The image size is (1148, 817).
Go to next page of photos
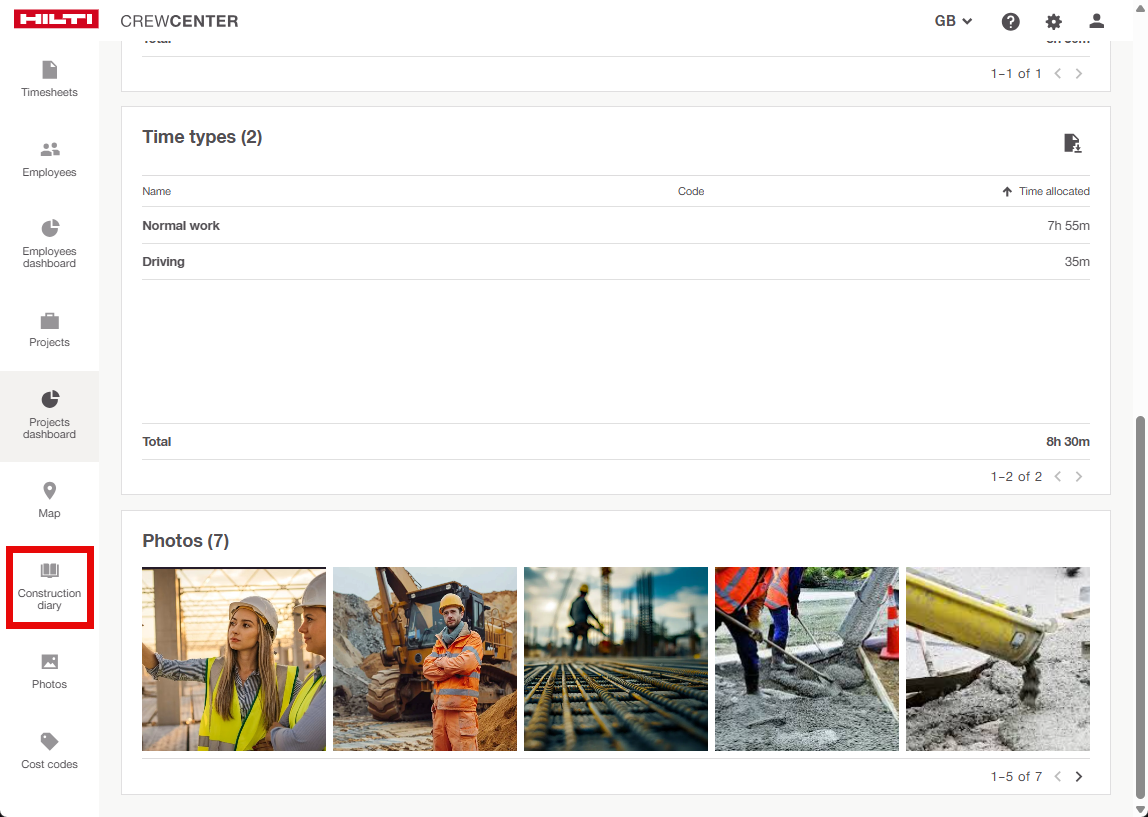tap(1078, 777)
